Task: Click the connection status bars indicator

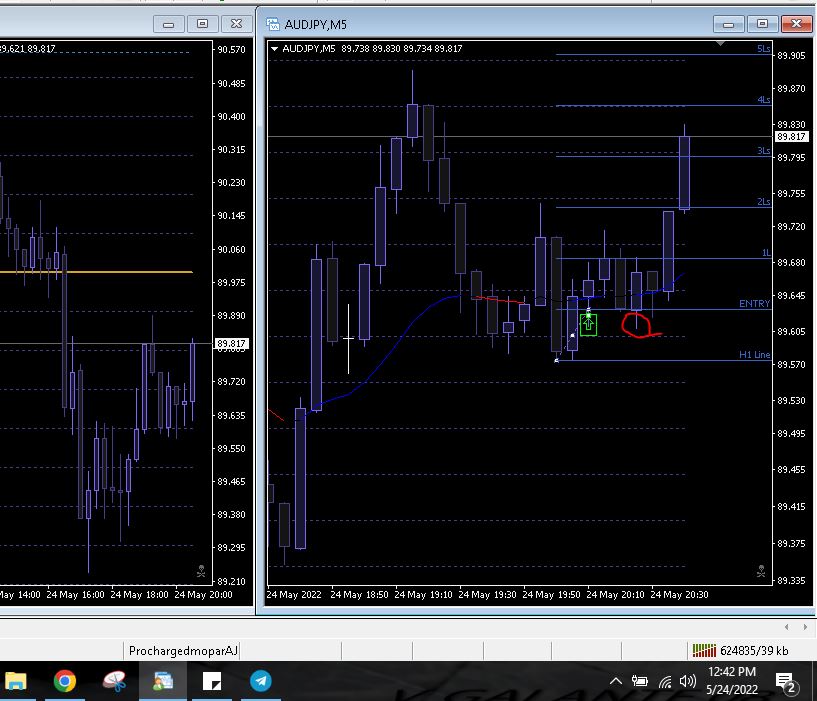Action: coord(704,650)
